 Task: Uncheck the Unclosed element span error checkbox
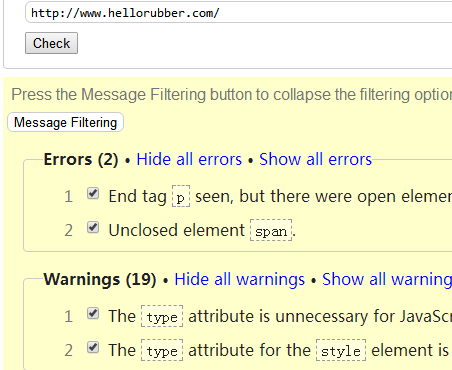(93, 227)
